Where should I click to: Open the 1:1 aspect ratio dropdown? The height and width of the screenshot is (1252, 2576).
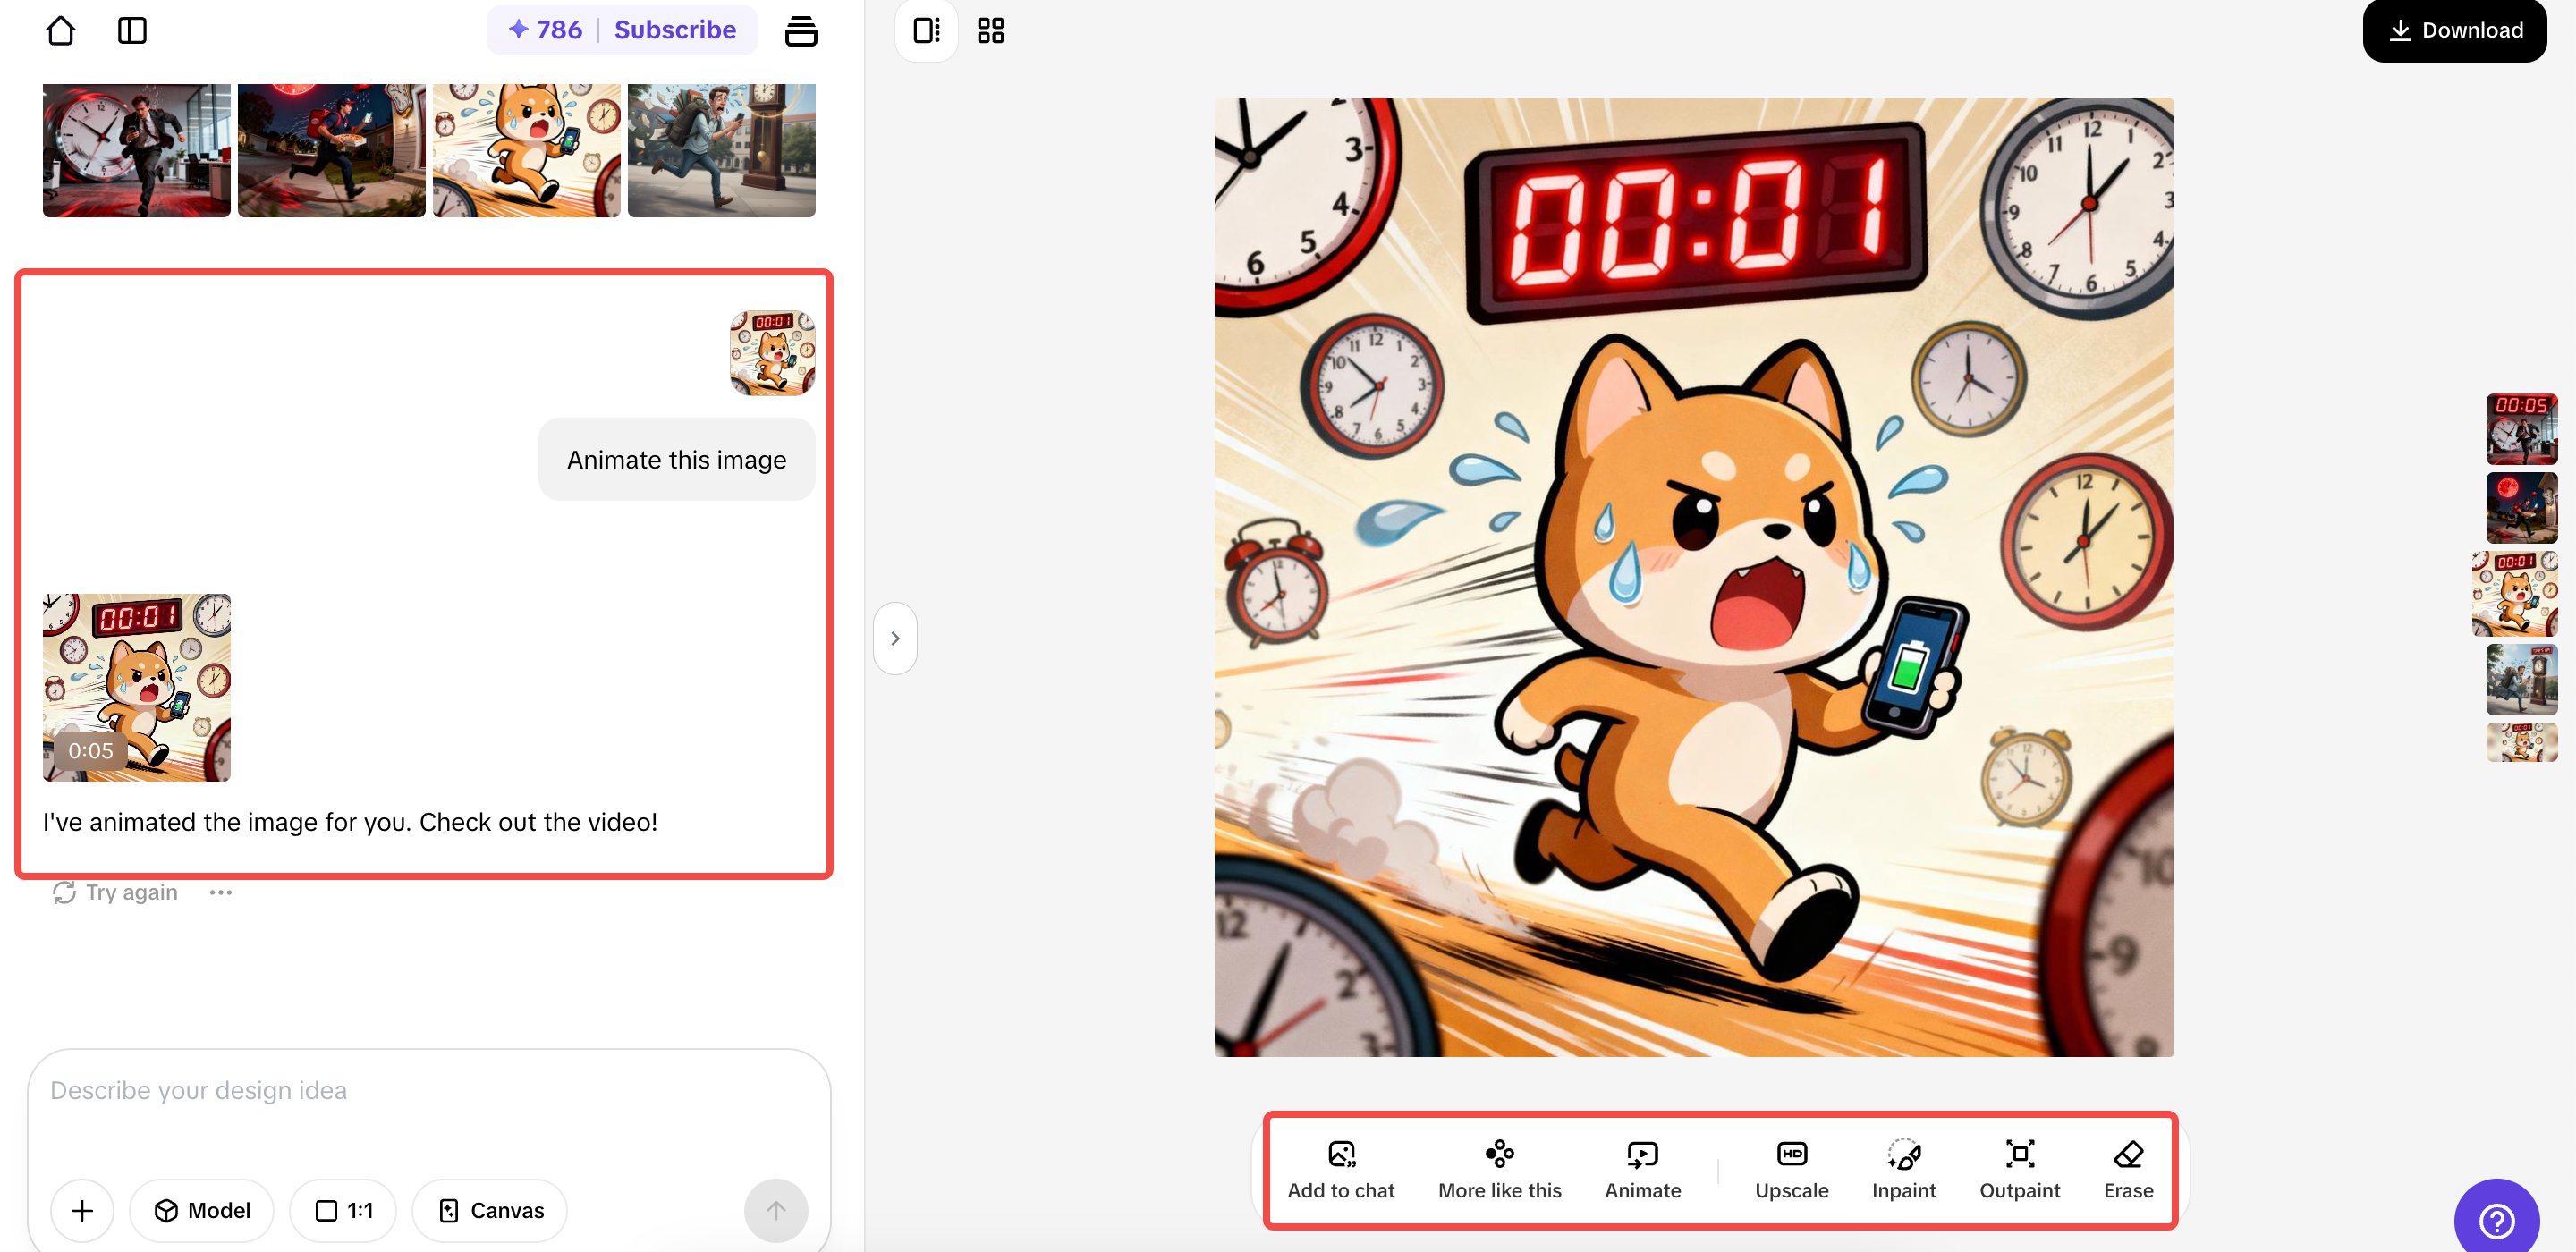pos(343,1210)
